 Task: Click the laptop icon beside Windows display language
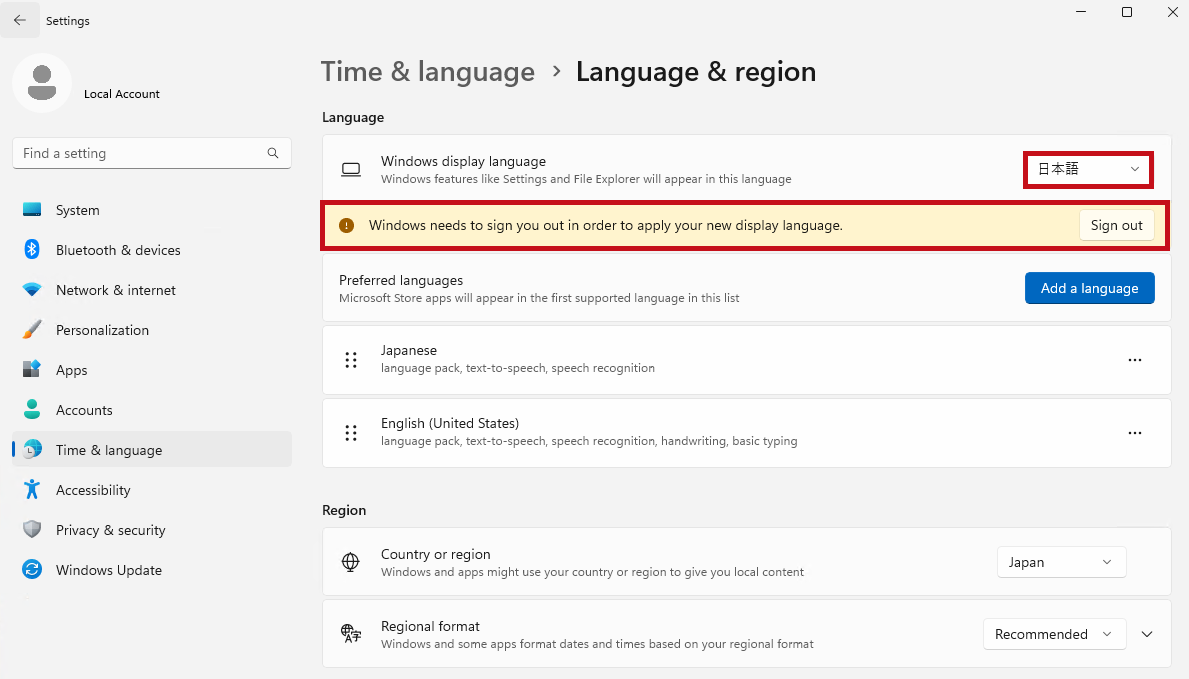point(351,170)
